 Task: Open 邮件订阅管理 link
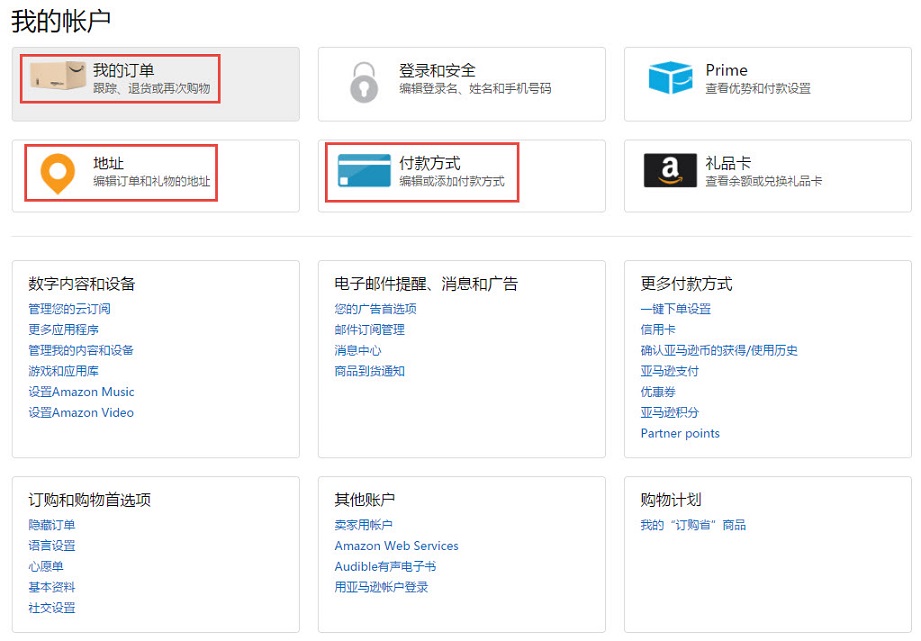coord(369,330)
